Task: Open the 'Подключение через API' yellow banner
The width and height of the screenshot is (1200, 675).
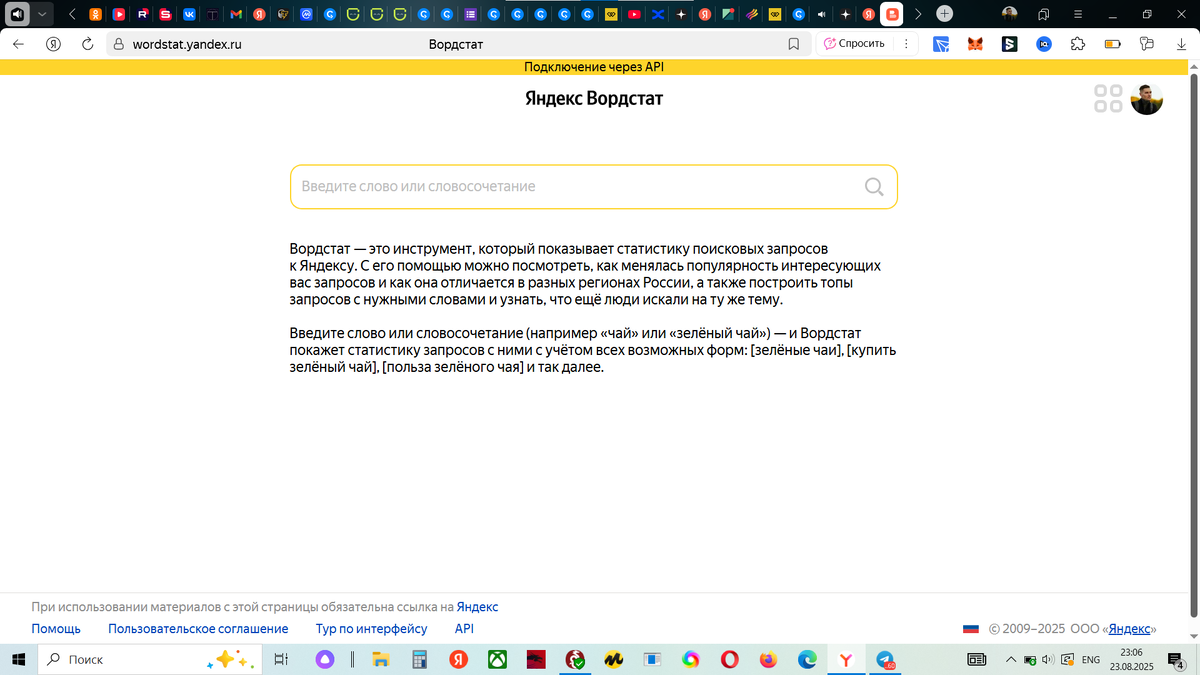Action: [594, 67]
